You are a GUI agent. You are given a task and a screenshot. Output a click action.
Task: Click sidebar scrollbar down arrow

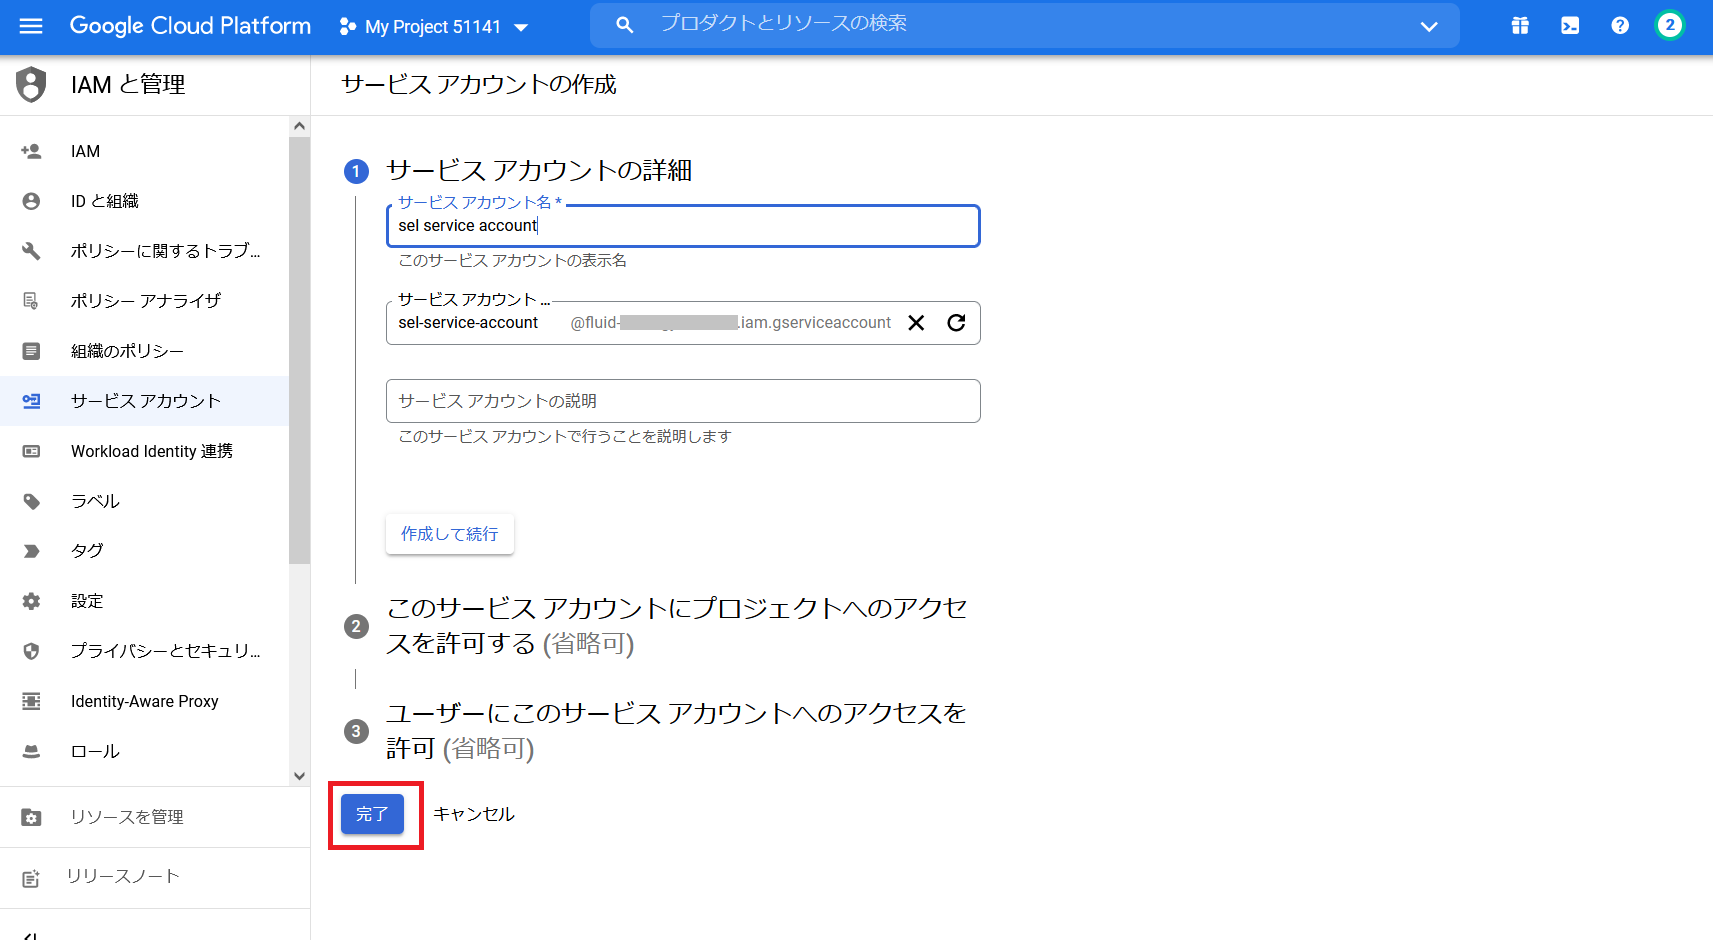(299, 776)
